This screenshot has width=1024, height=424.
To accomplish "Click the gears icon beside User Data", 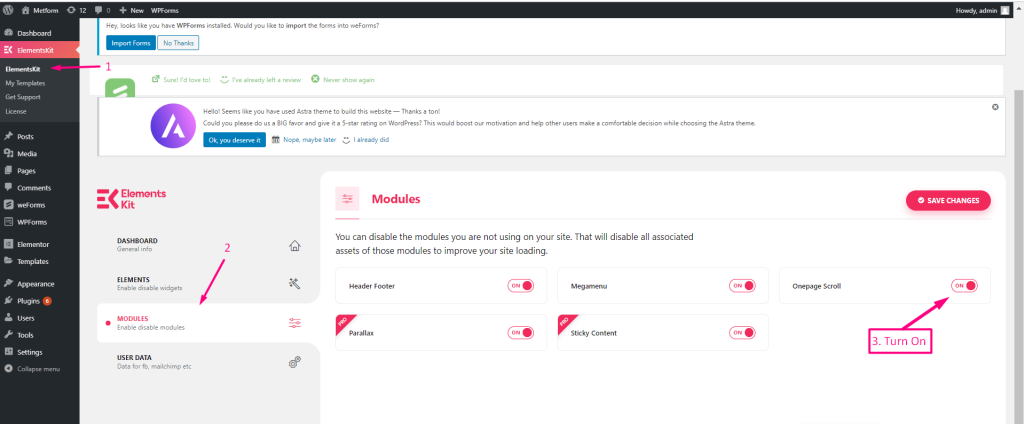I will (295, 363).
